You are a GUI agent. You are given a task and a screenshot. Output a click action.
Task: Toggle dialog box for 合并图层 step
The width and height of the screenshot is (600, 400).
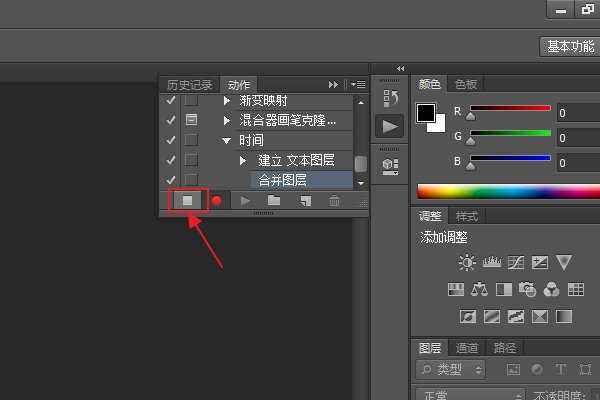point(191,180)
